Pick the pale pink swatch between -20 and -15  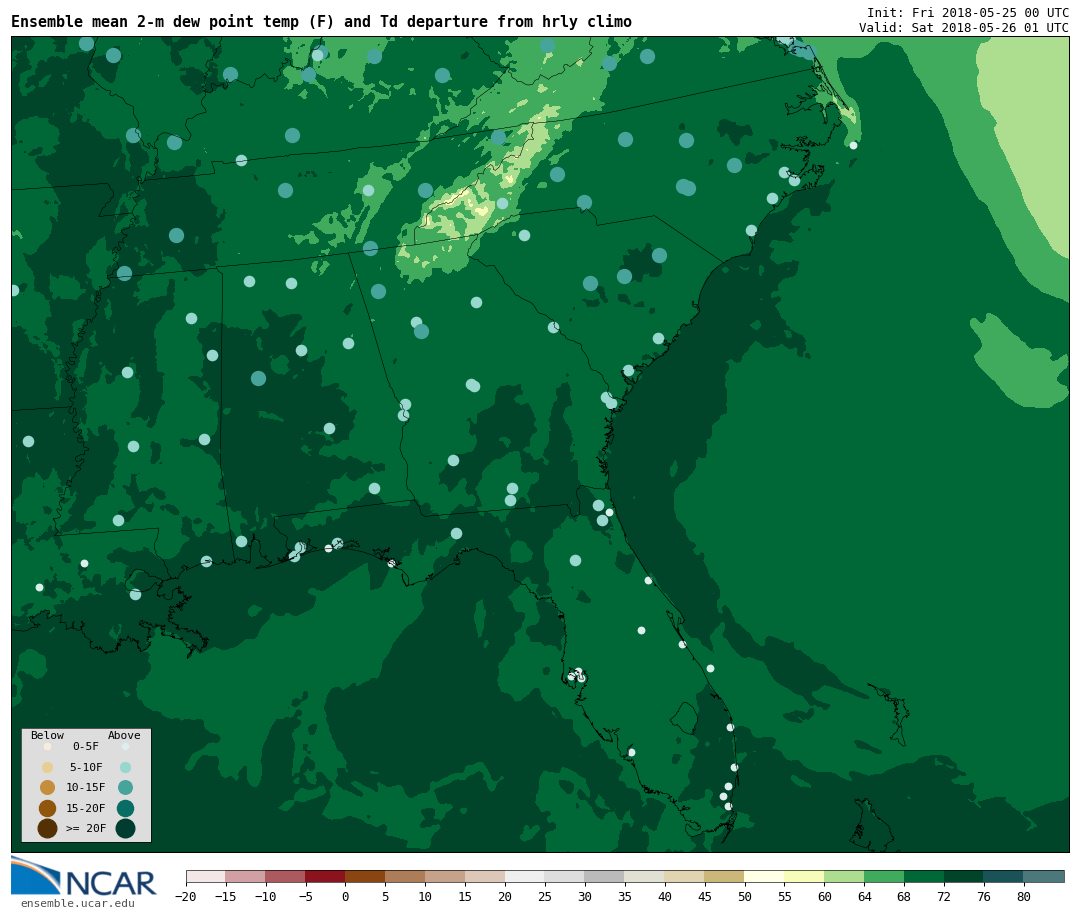[x=206, y=876]
